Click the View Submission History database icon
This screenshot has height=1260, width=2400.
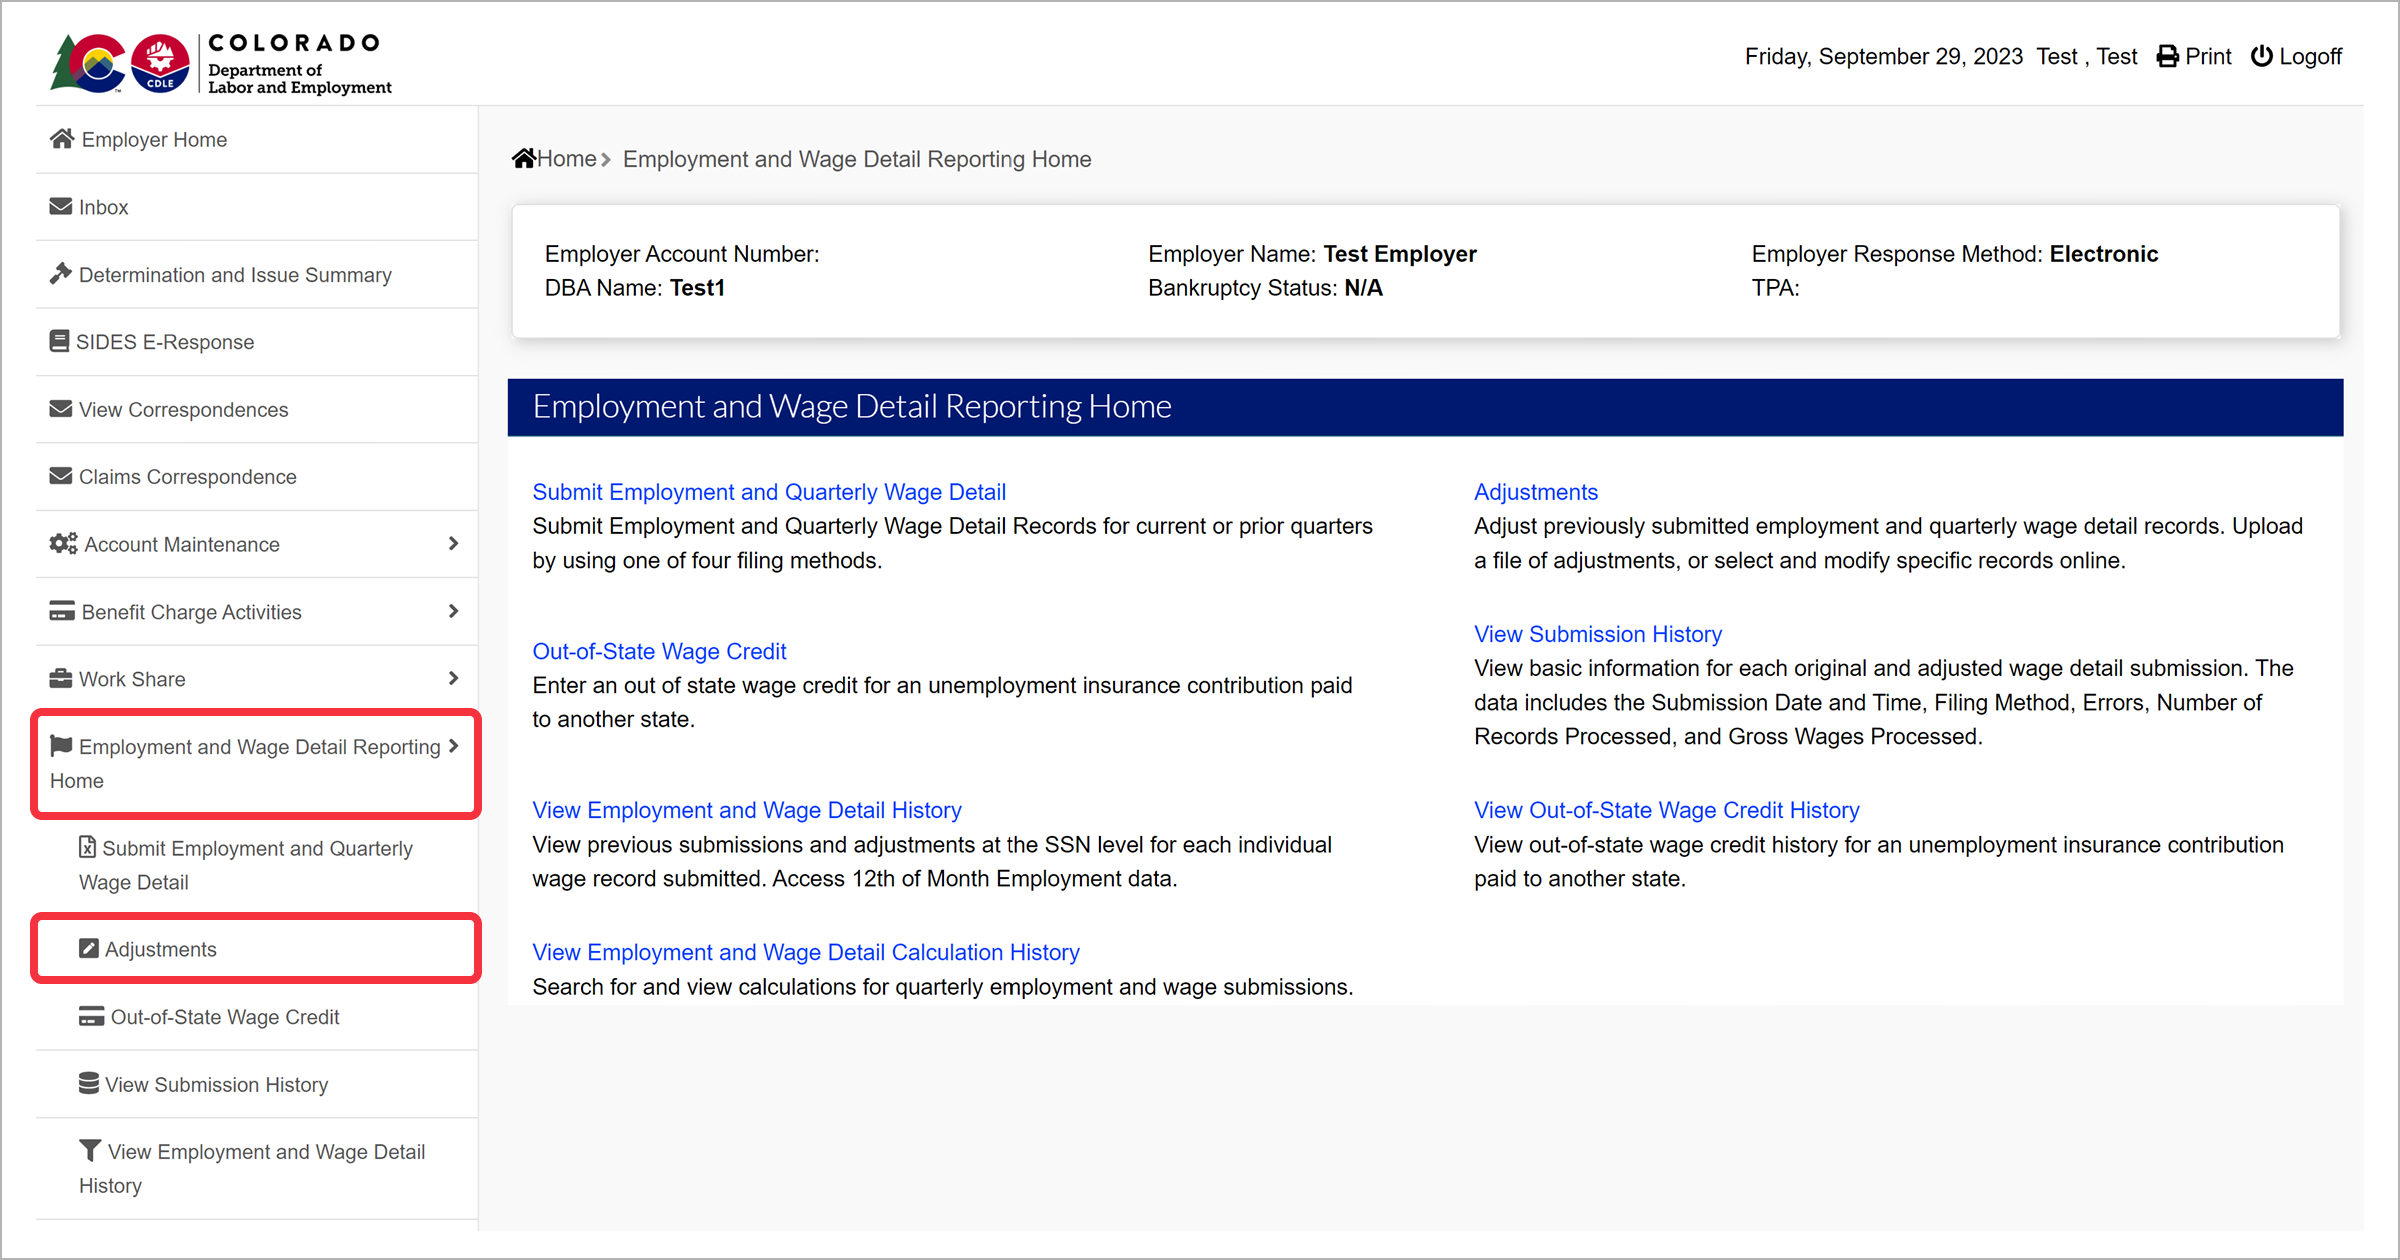pyautogui.click(x=89, y=1084)
